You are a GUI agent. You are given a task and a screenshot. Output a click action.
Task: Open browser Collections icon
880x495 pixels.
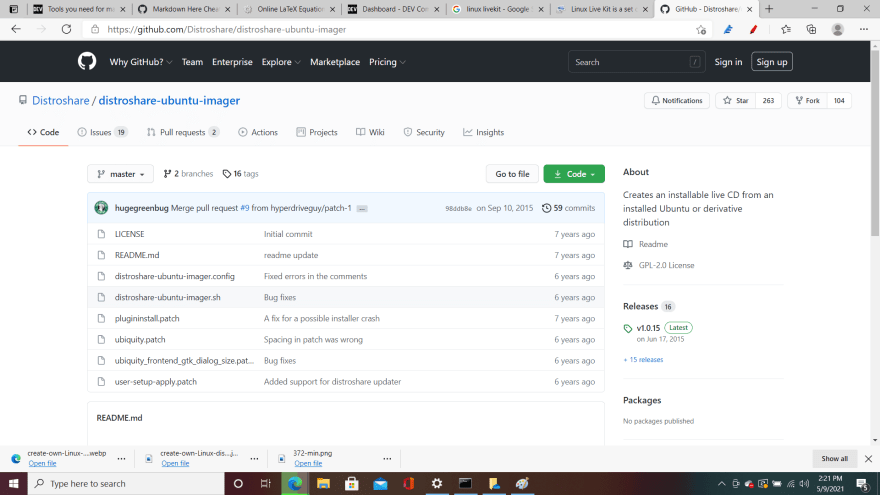point(812,30)
